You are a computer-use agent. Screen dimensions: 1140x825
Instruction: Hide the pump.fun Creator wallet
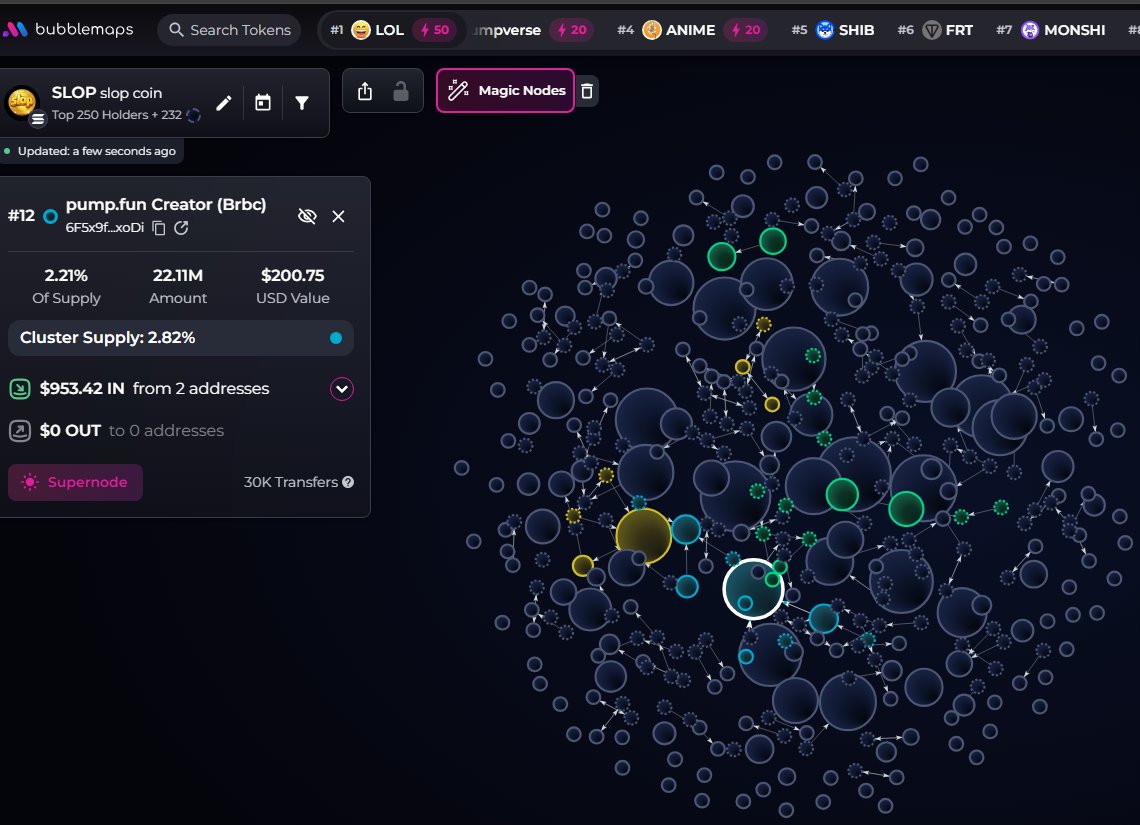pos(307,216)
